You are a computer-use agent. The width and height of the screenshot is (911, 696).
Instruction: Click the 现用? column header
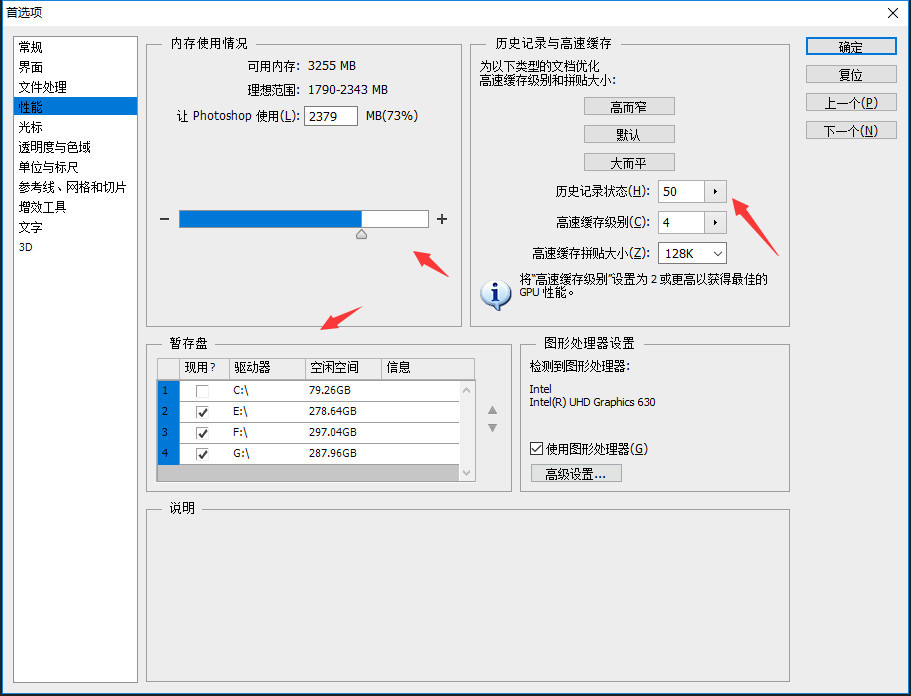pyautogui.click(x=205, y=368)
